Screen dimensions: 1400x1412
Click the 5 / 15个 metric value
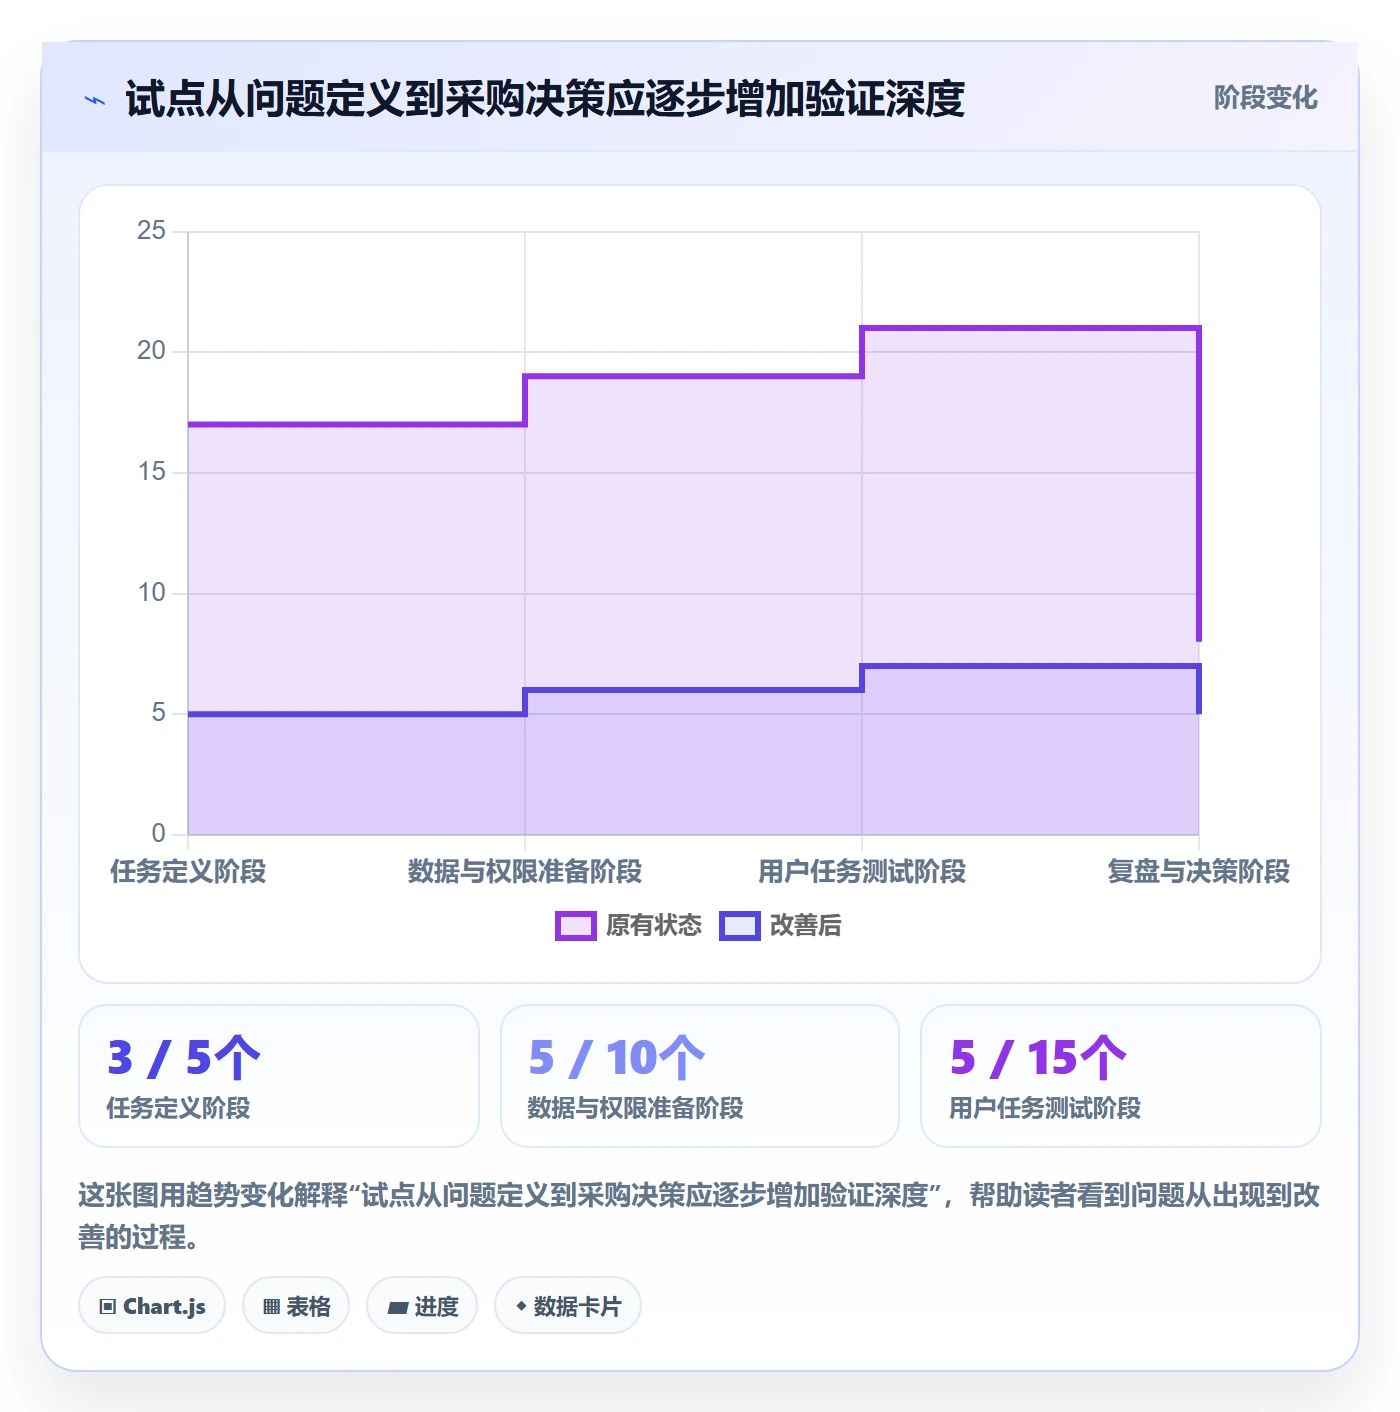(x=1038, y=1058)
